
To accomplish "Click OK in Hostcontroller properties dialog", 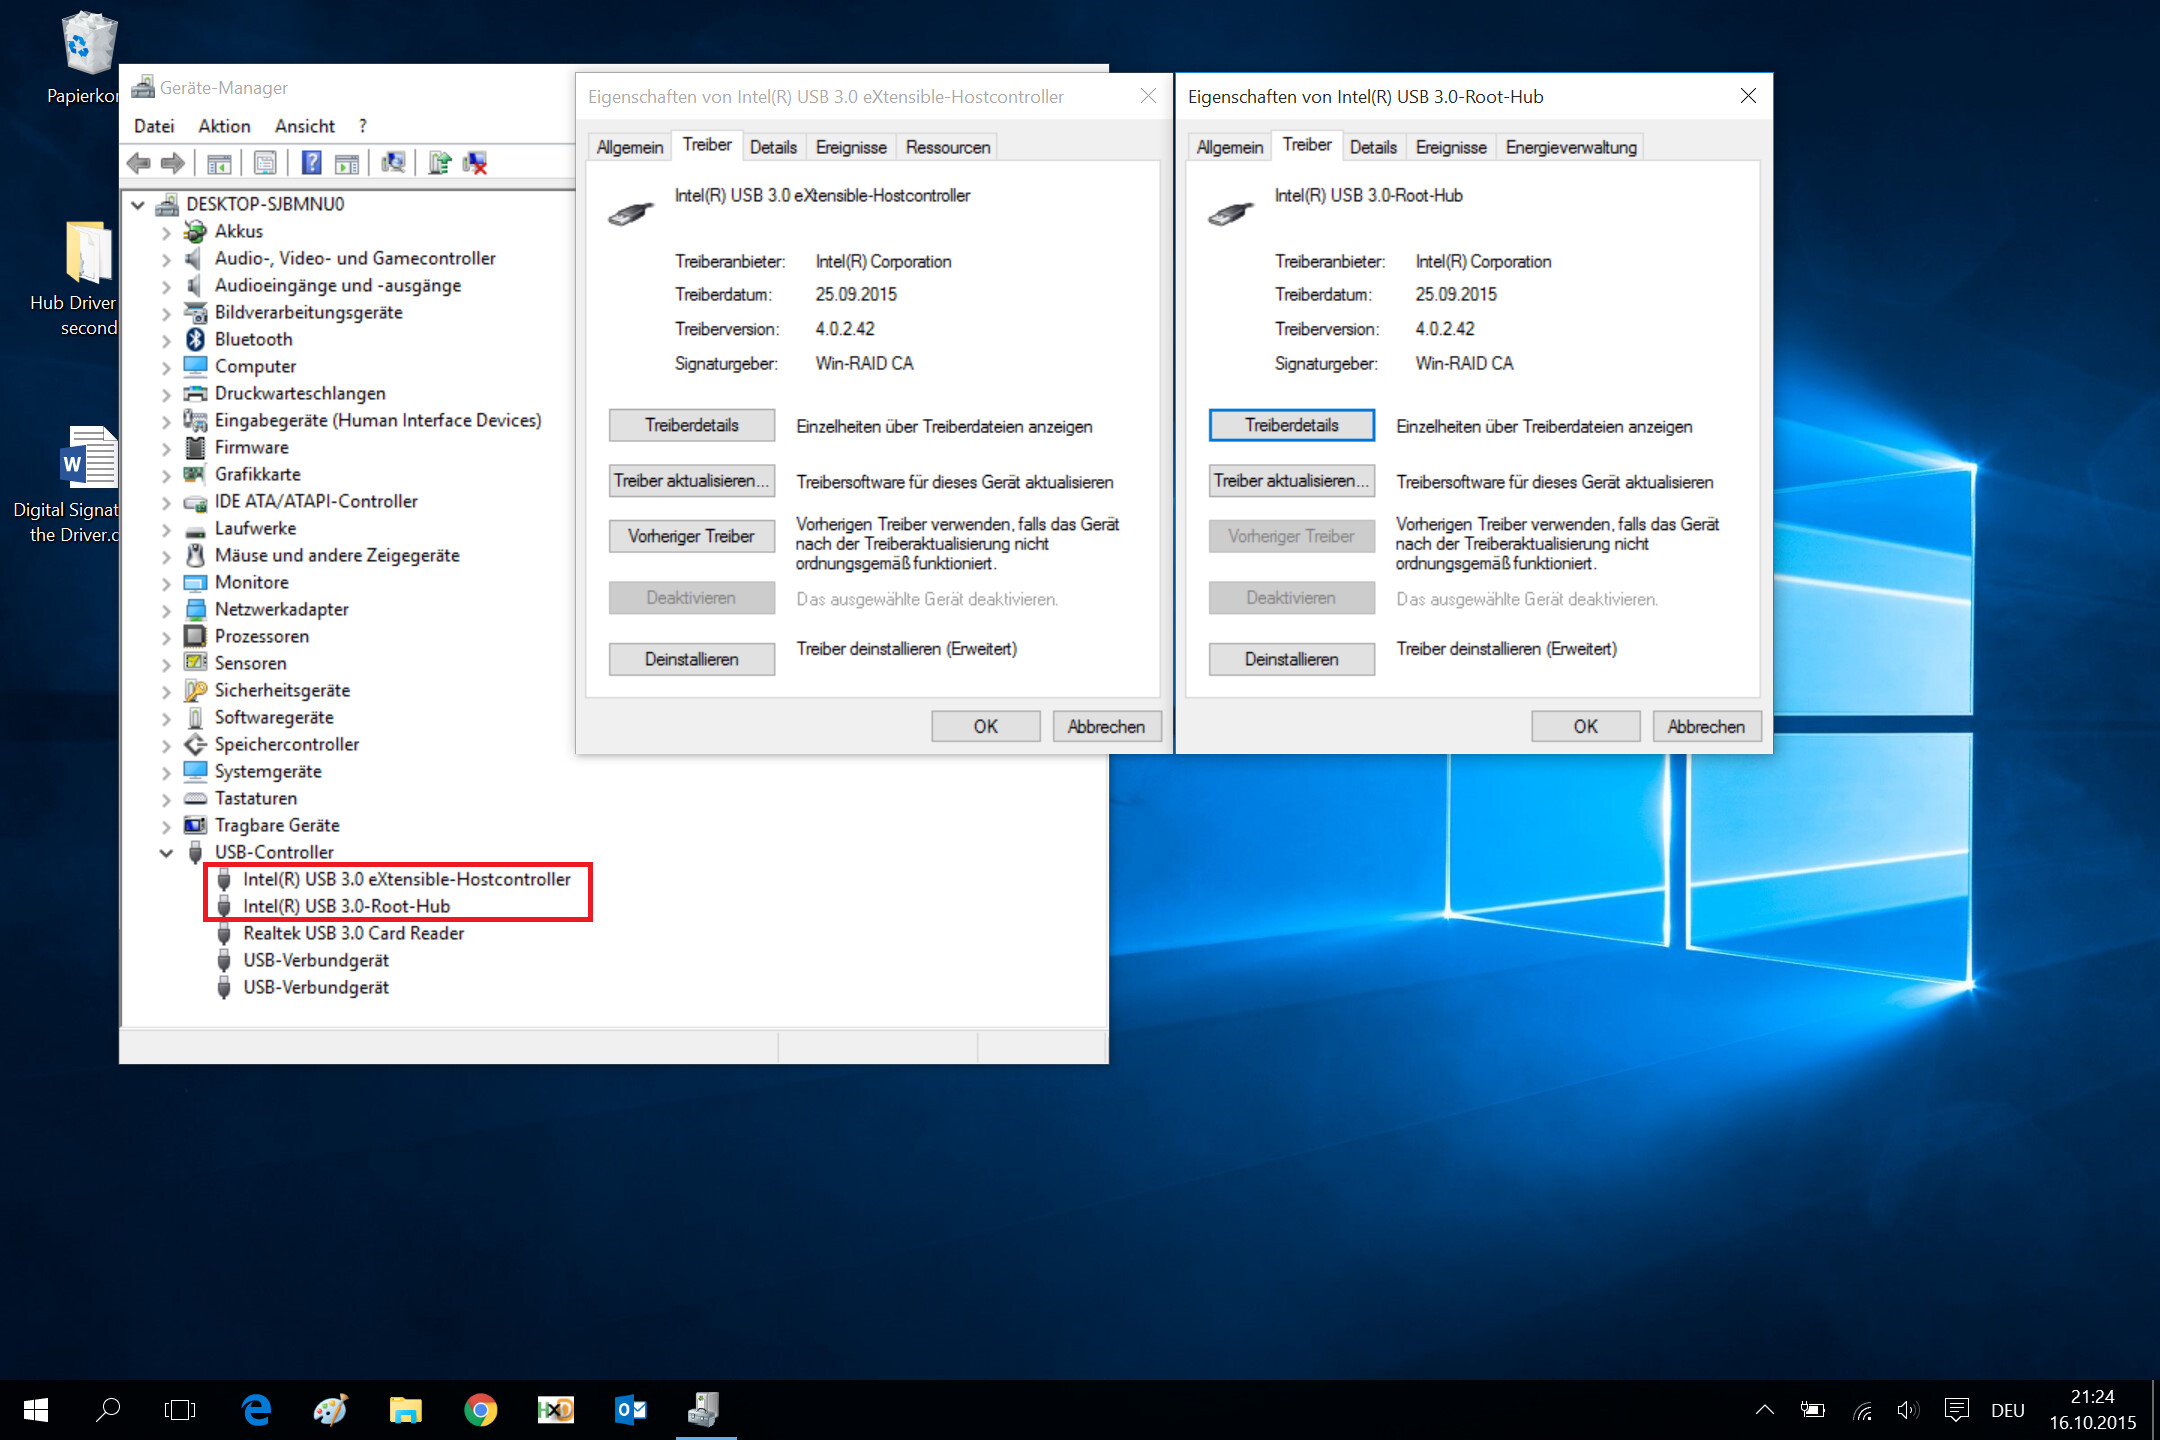I will click(x=985, y=726).
